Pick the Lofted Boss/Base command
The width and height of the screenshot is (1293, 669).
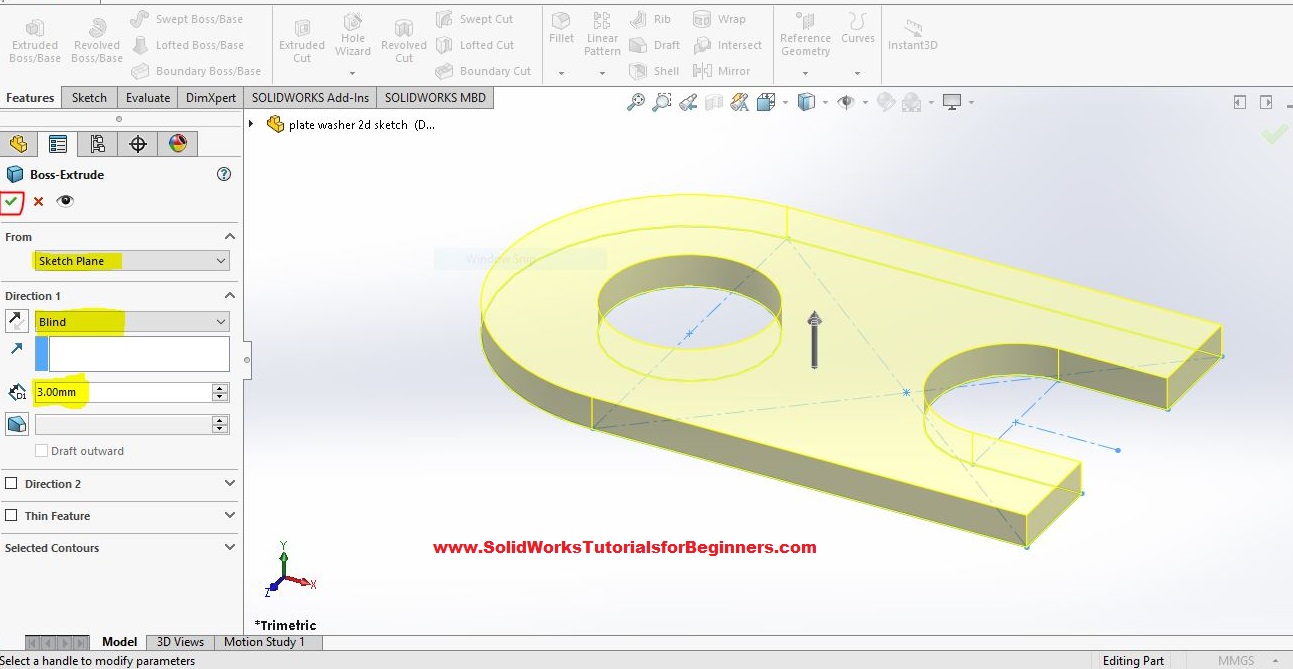187,45
